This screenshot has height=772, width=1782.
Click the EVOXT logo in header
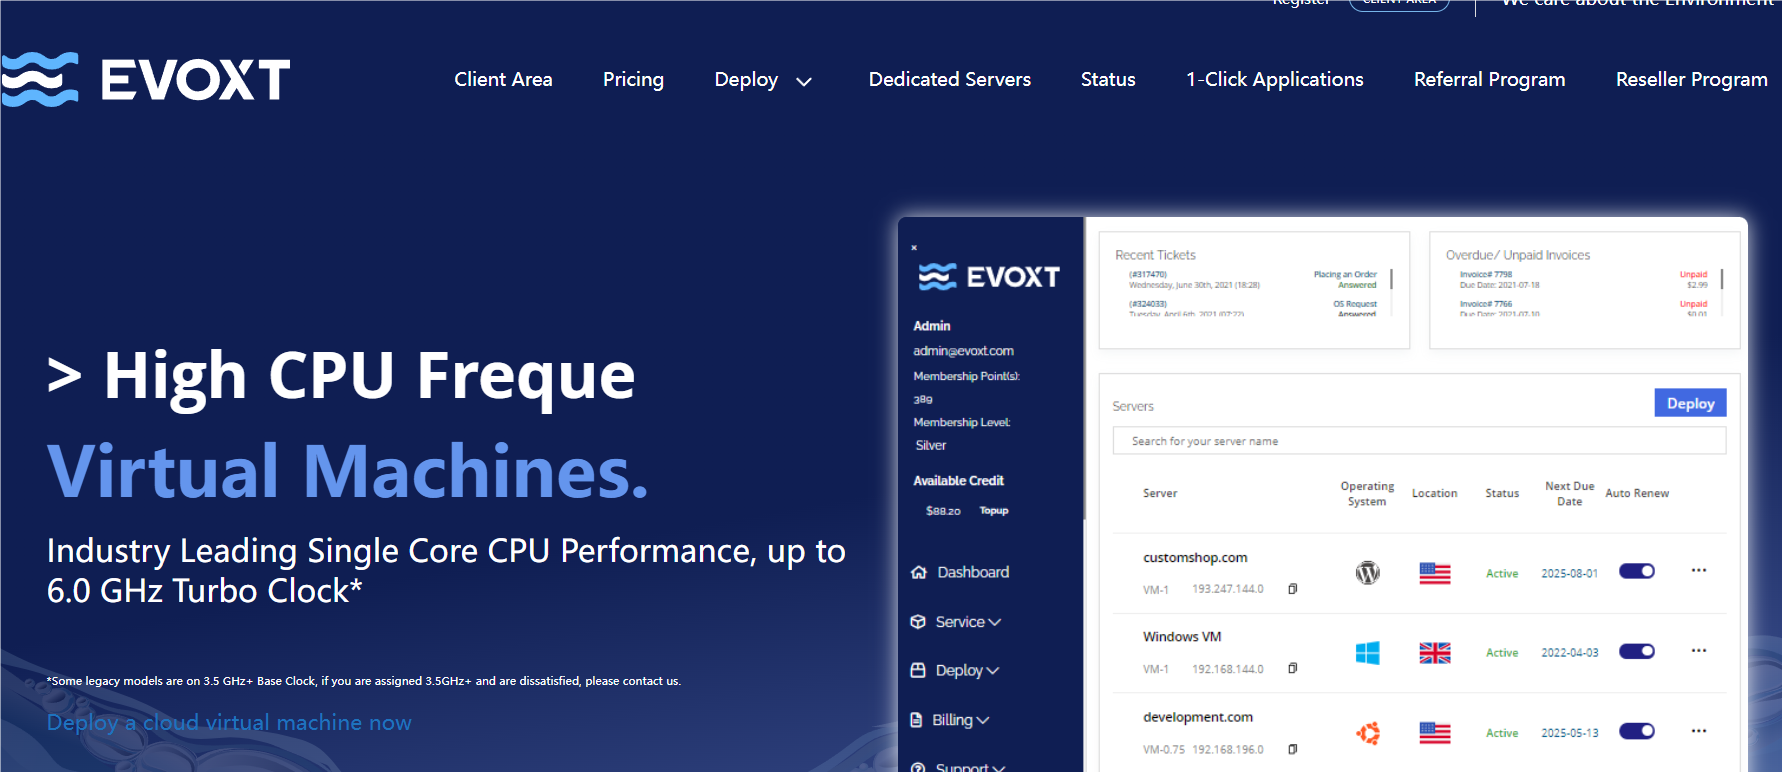[x=146, y=79]
